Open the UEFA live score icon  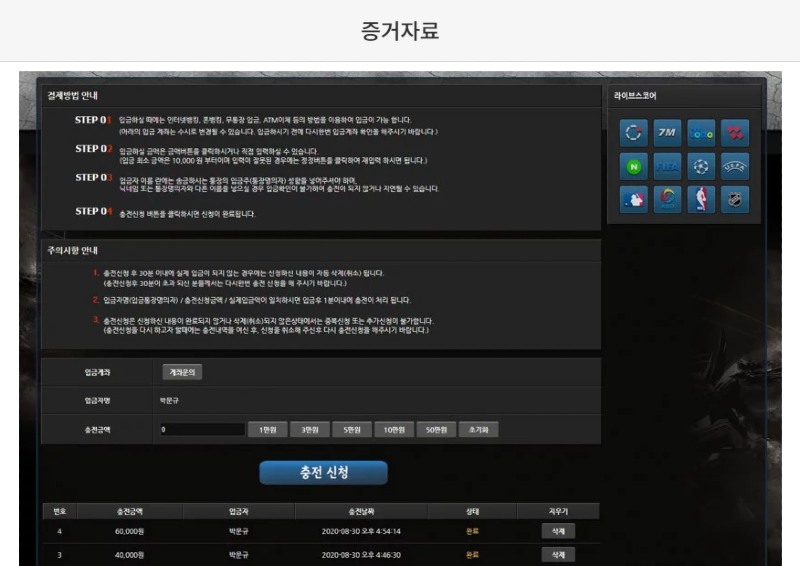tap(735, 166)
